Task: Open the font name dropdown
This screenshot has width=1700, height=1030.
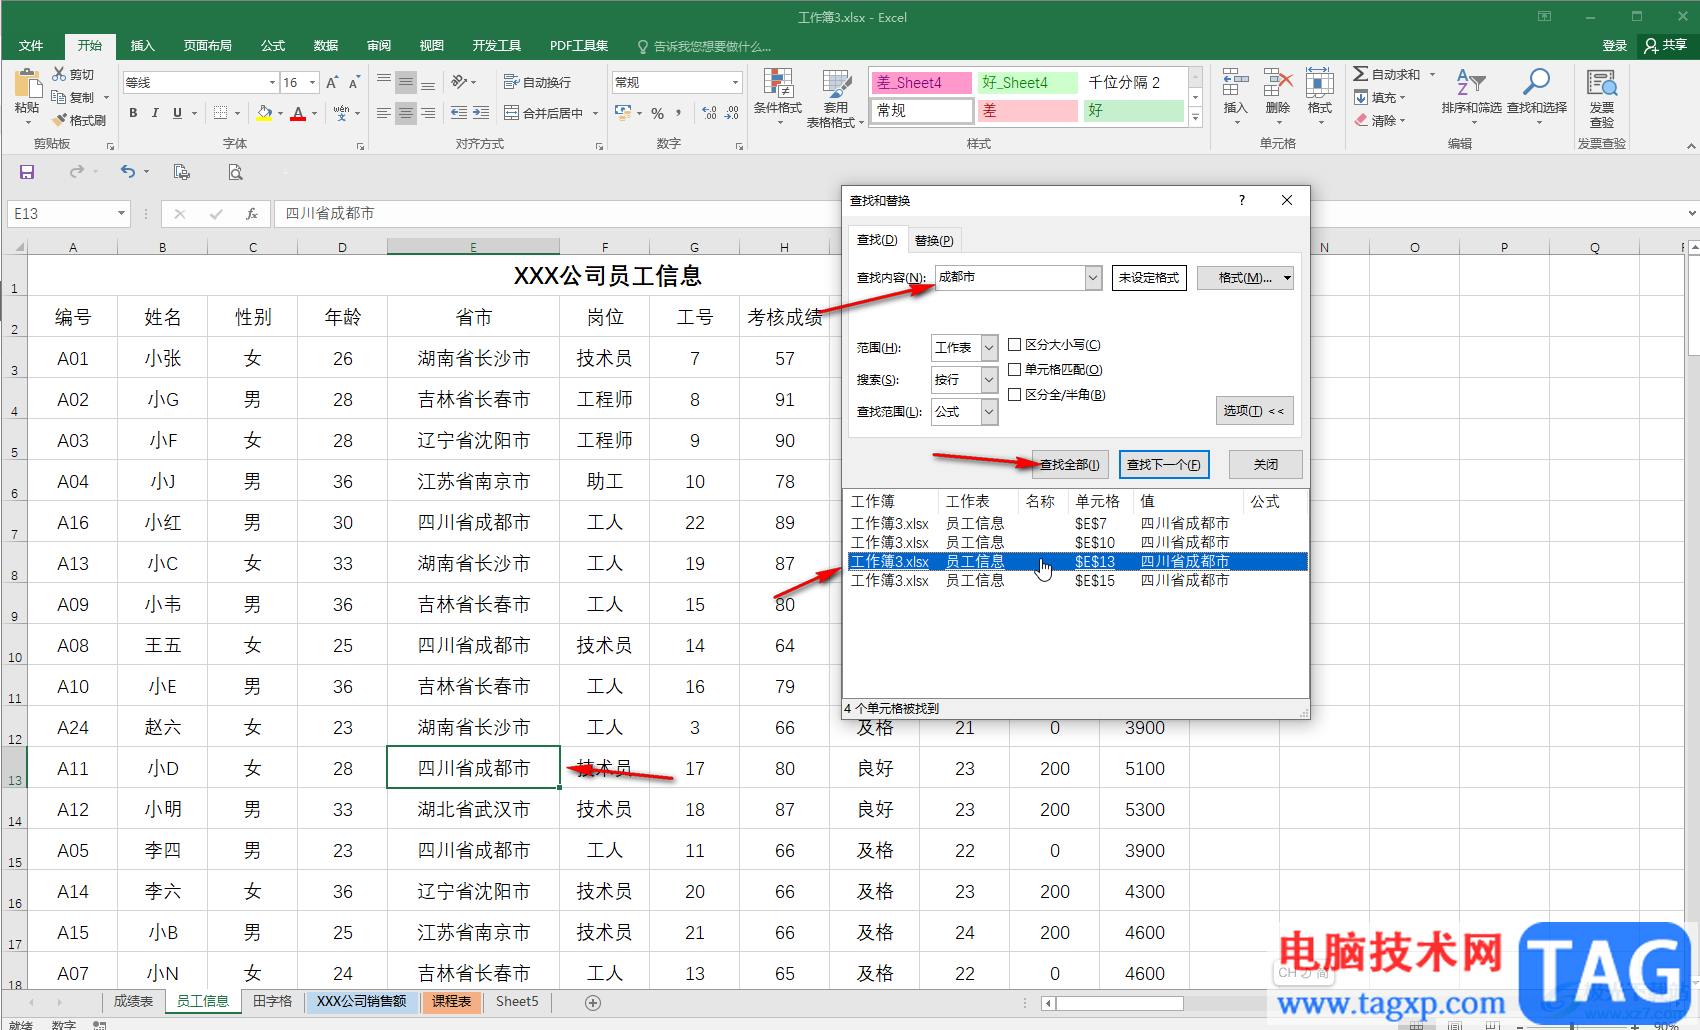Action: point(272,82)
